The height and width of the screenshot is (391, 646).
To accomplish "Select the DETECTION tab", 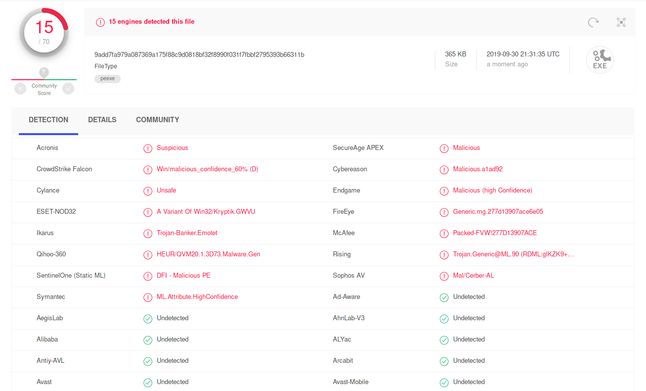I will [48, 120].
